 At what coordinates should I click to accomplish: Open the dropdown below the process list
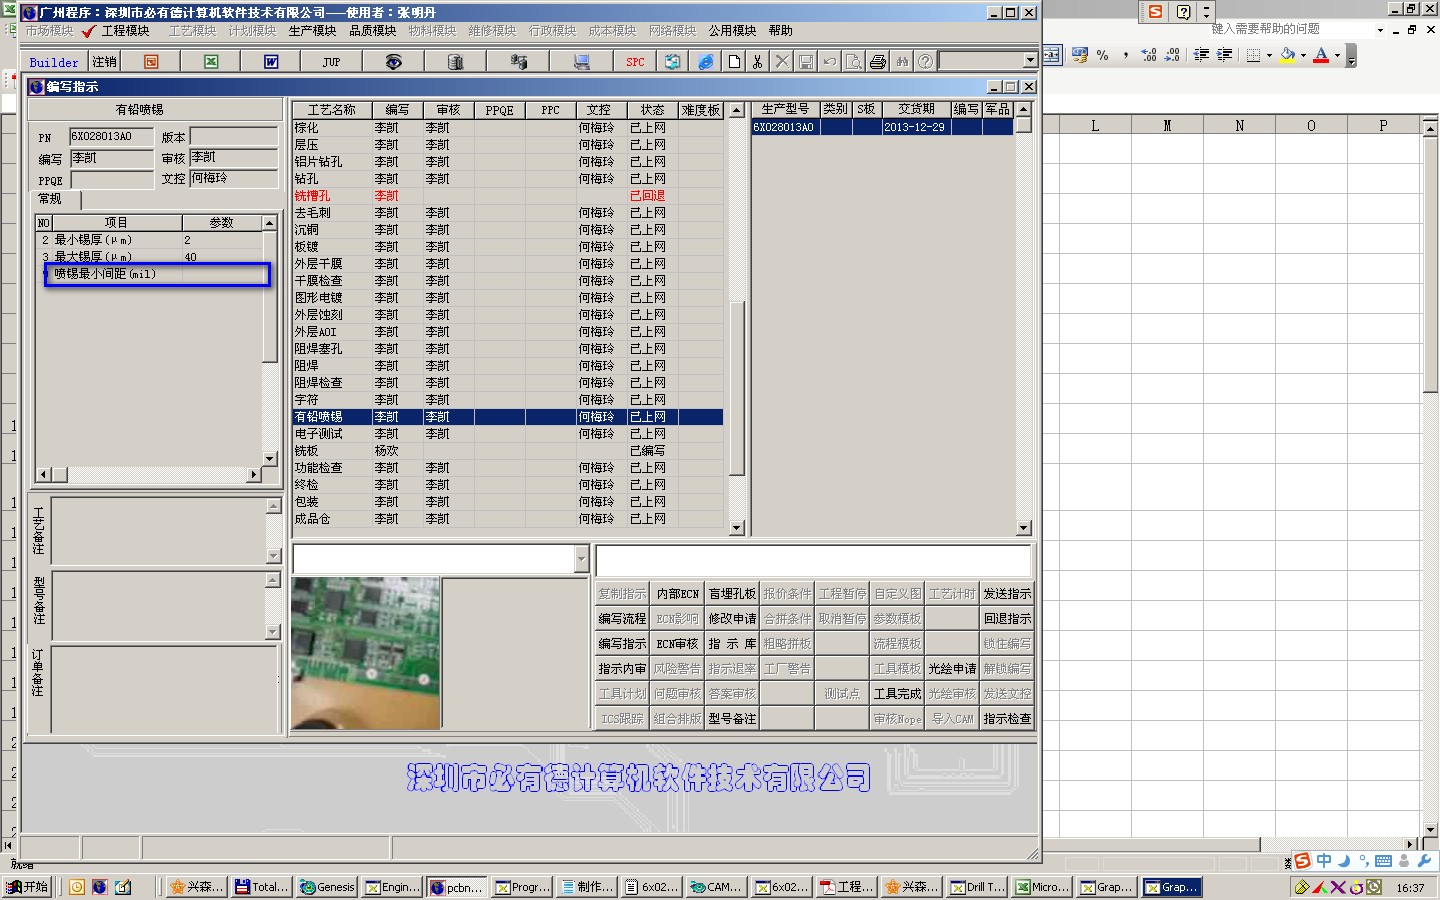(x=581, y=560)
